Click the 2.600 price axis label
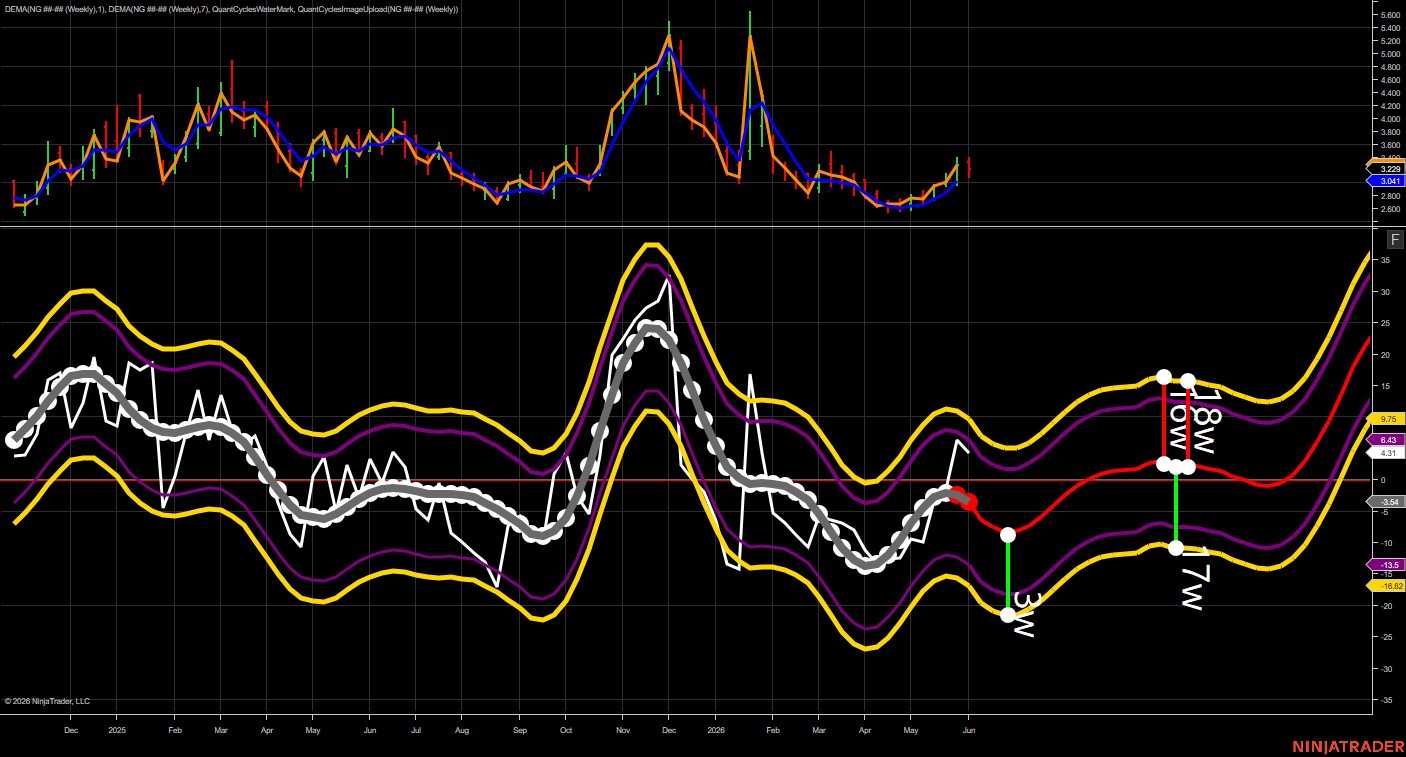1406x757 pixels. (x=1390, y=209)
